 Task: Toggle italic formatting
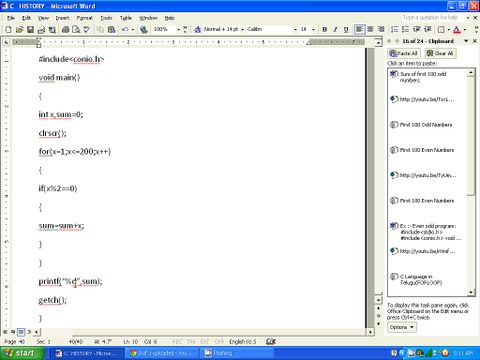(x=335, y=30)
